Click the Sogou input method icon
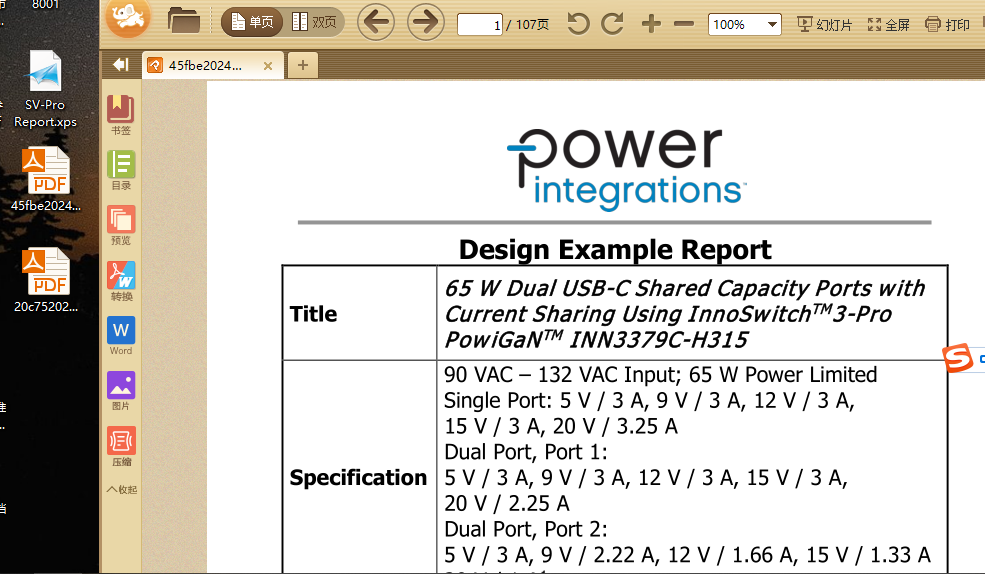 pyautogui.click(x=958, y=358)
